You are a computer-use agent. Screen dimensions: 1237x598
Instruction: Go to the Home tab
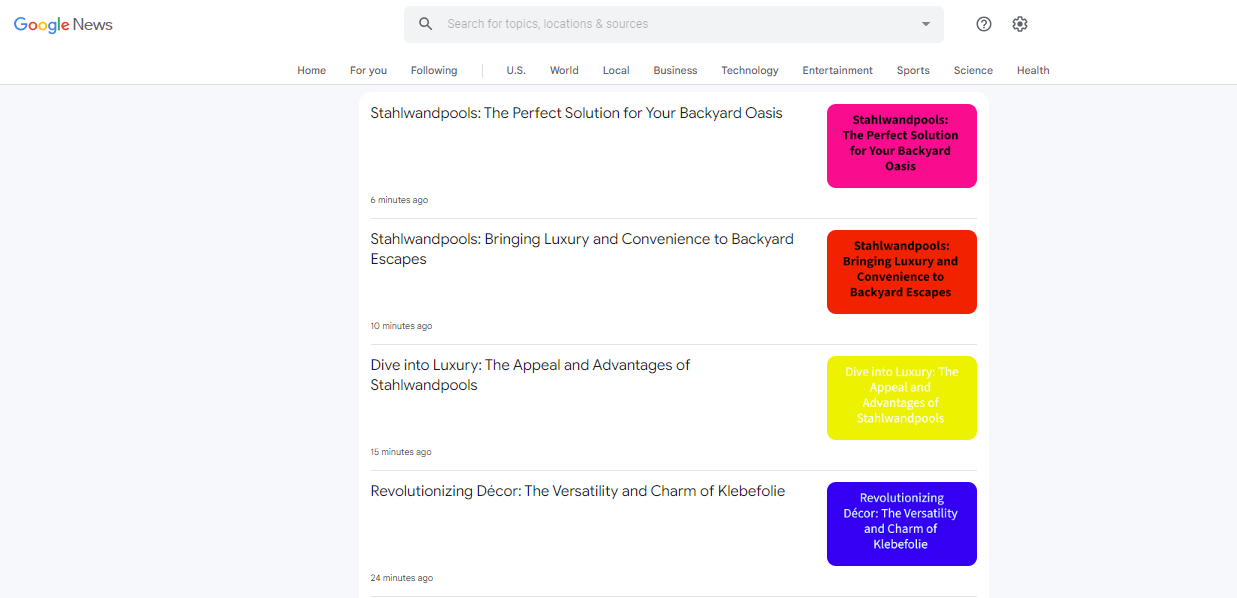(311, 70)
